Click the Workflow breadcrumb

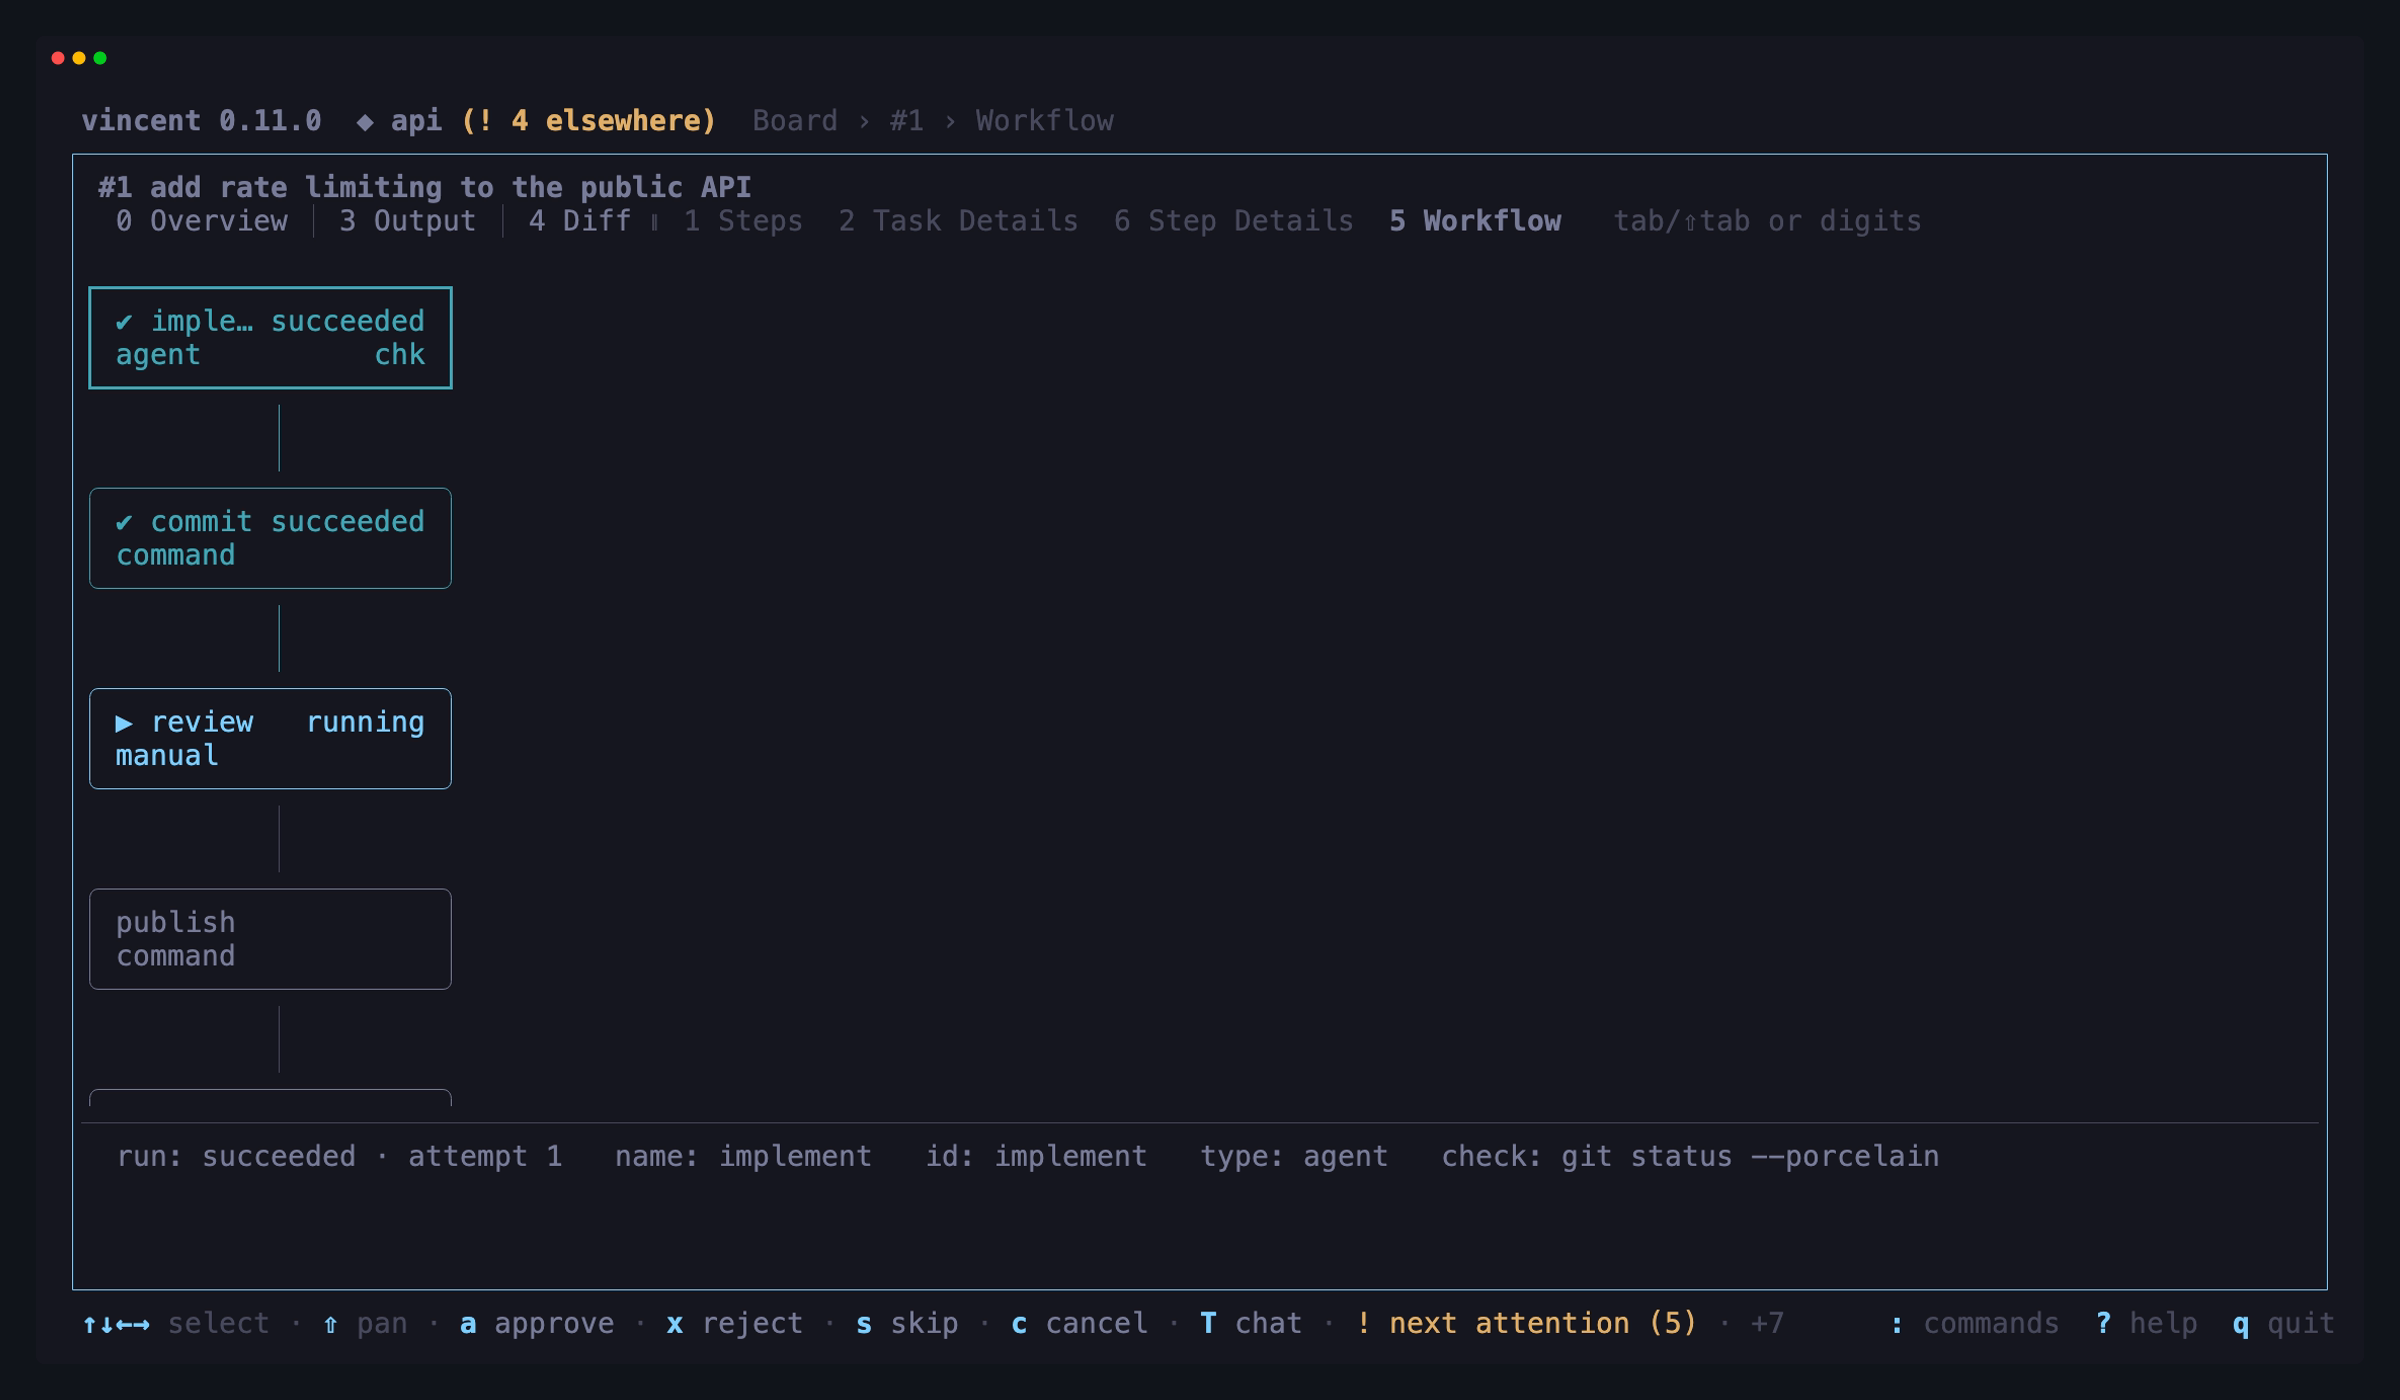pyautogui.click(x=1044, y=121)
